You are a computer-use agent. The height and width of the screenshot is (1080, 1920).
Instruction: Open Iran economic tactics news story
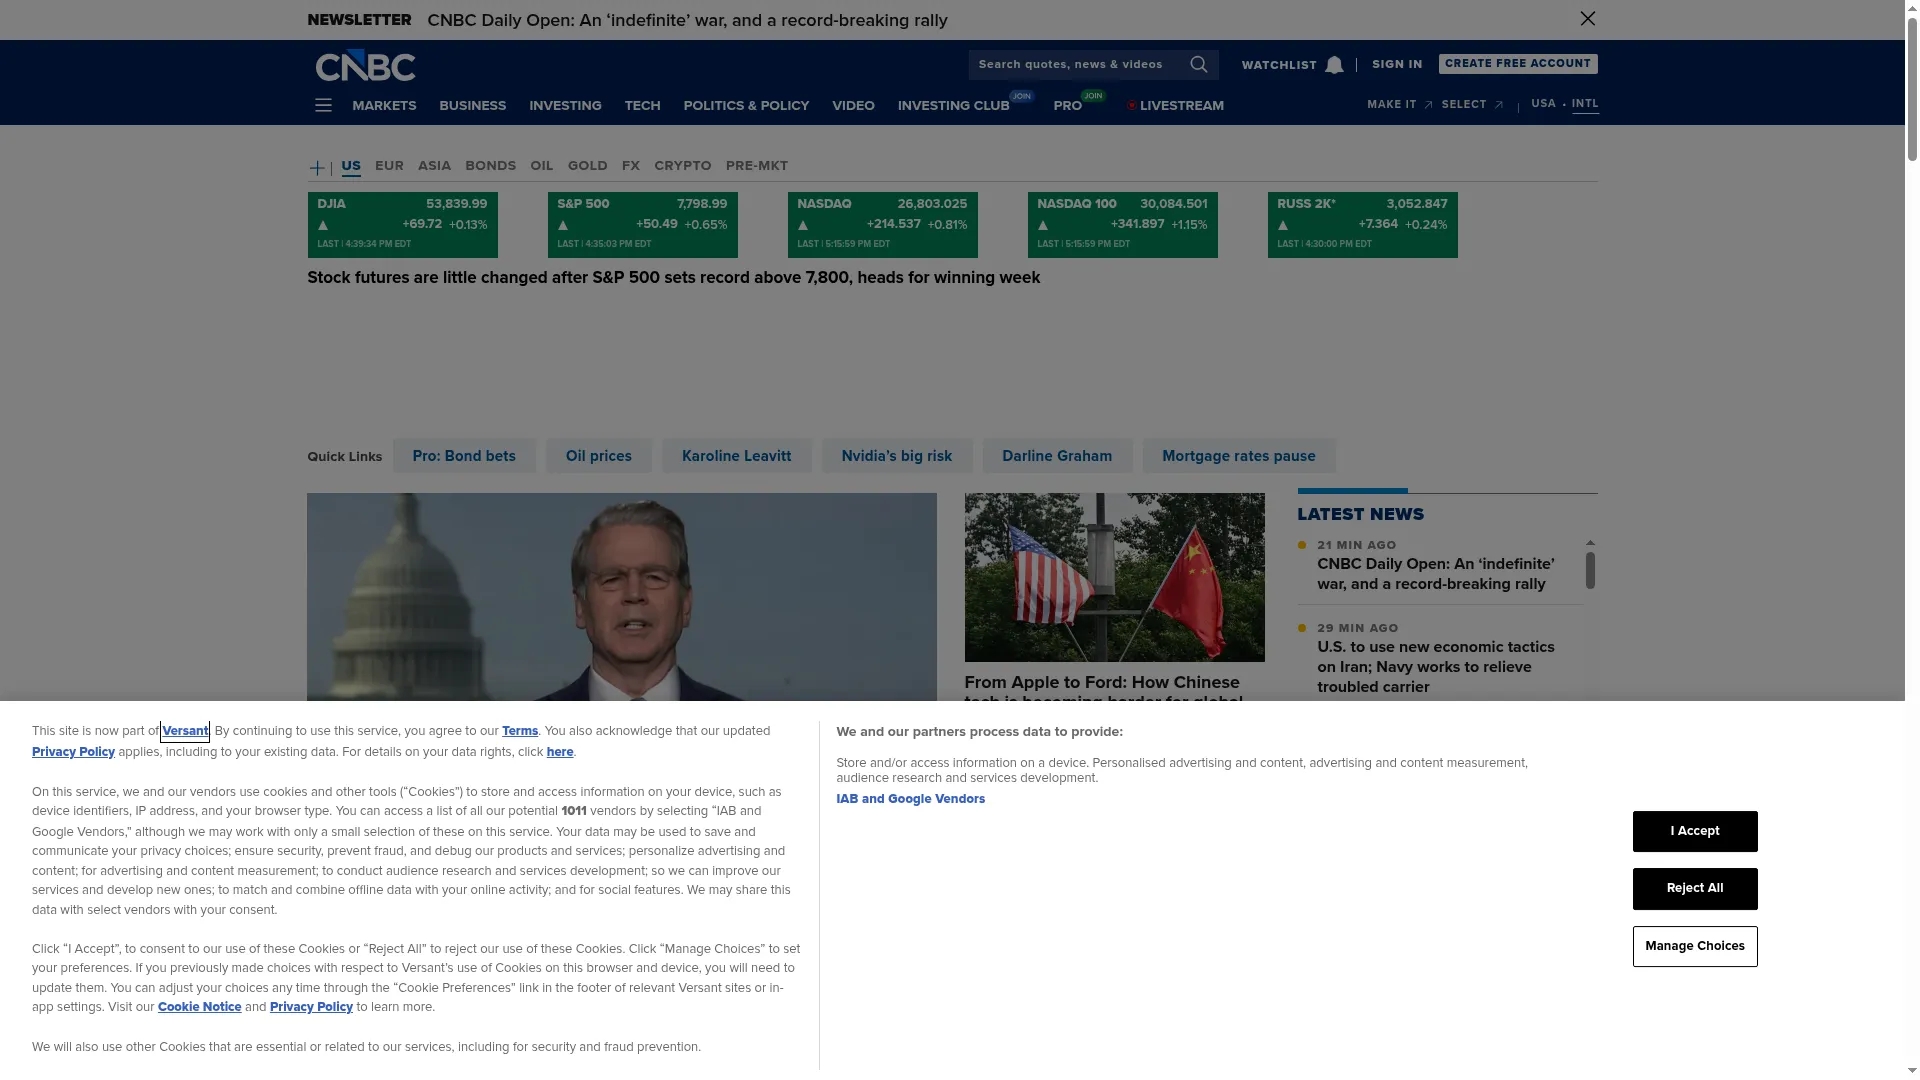tap(1436, 667)
